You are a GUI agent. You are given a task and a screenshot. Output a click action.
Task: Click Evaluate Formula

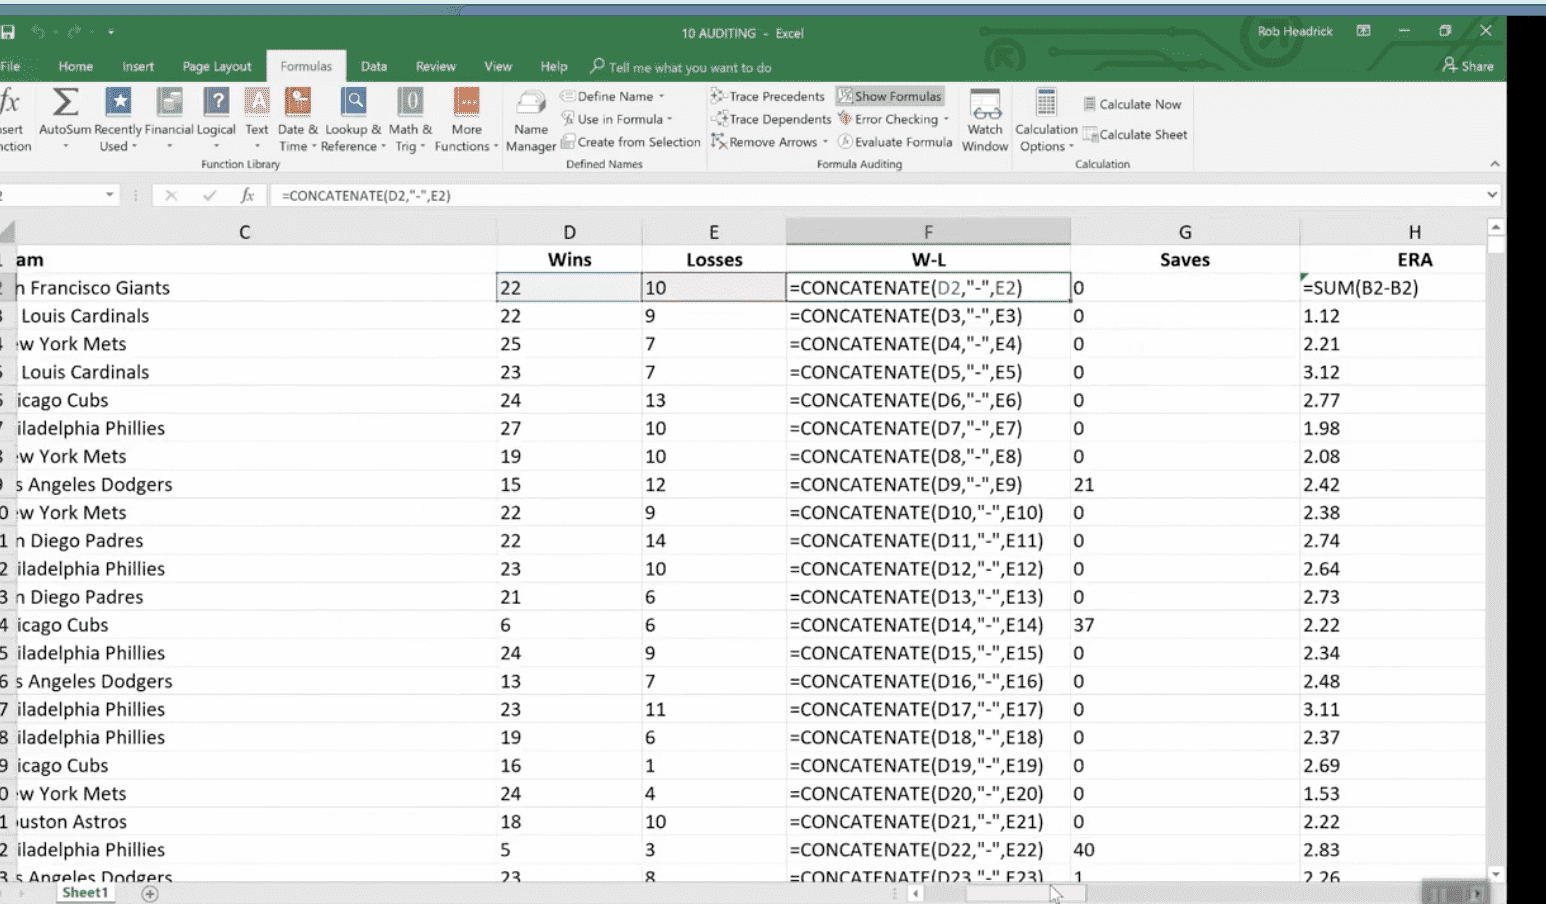(895, 142)
